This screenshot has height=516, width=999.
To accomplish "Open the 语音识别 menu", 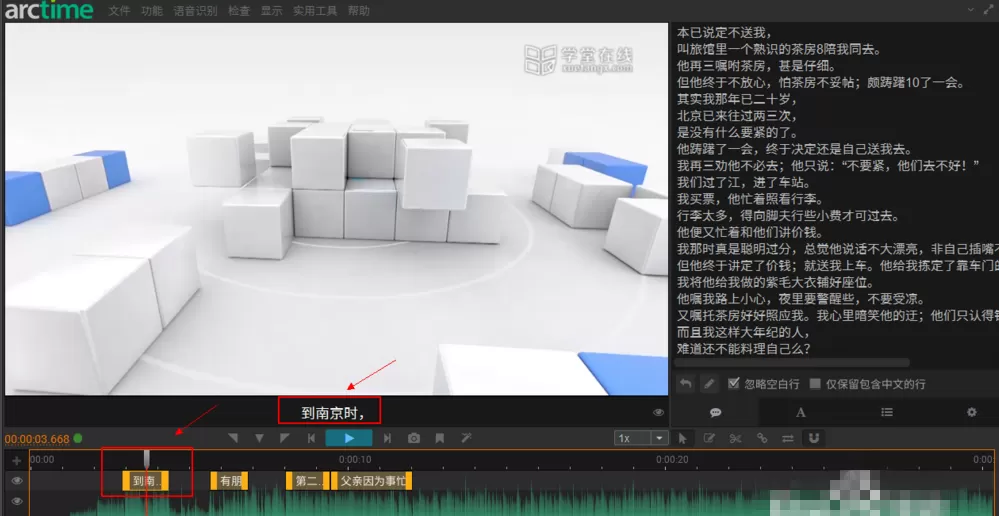I will (195, 11).
